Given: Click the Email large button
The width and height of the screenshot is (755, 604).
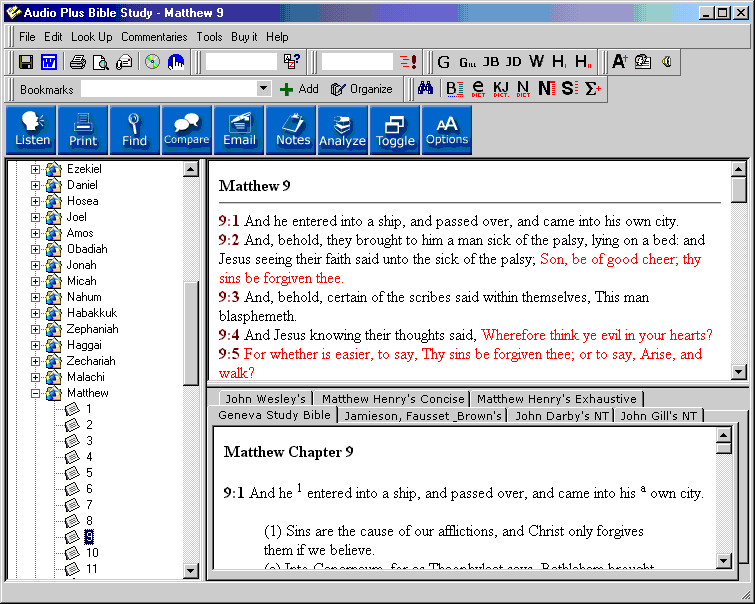Looking at the screenshot, I should 239,130.
